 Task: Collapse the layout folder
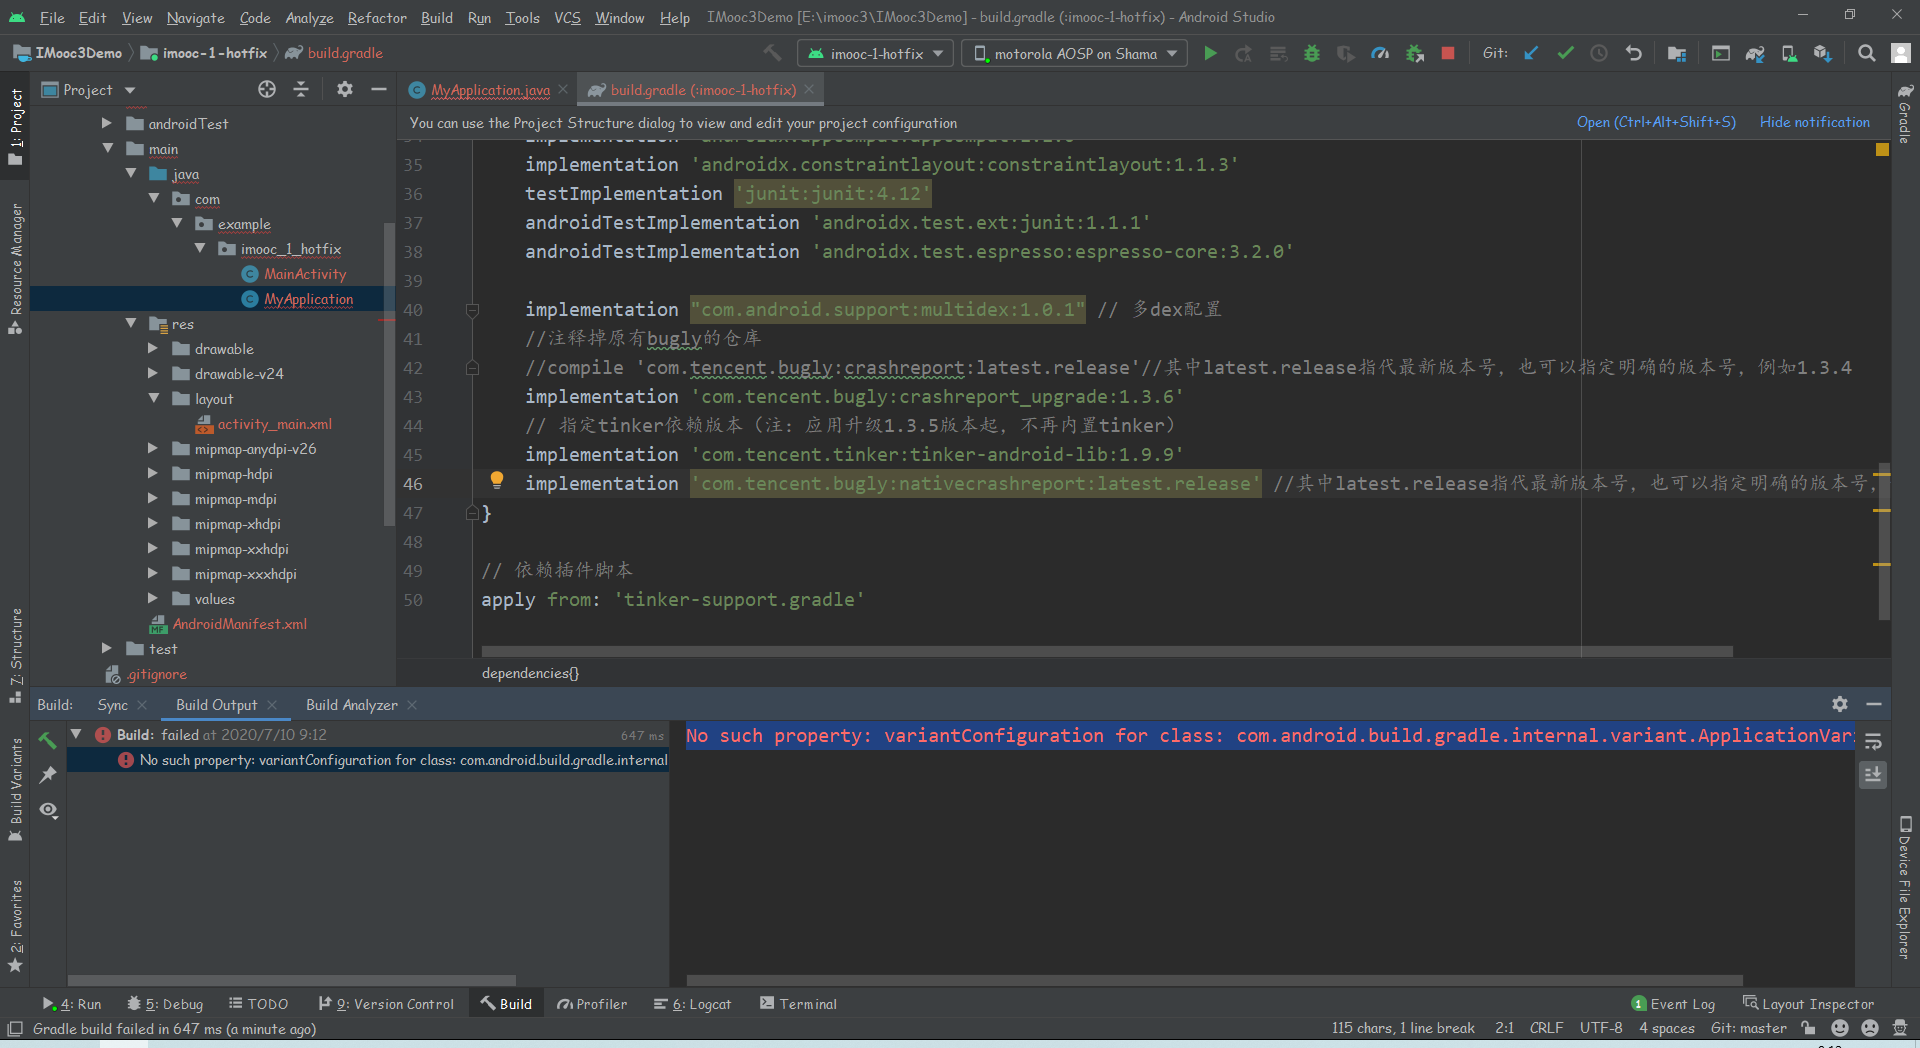pyautogui.click(x=154, y=399)
